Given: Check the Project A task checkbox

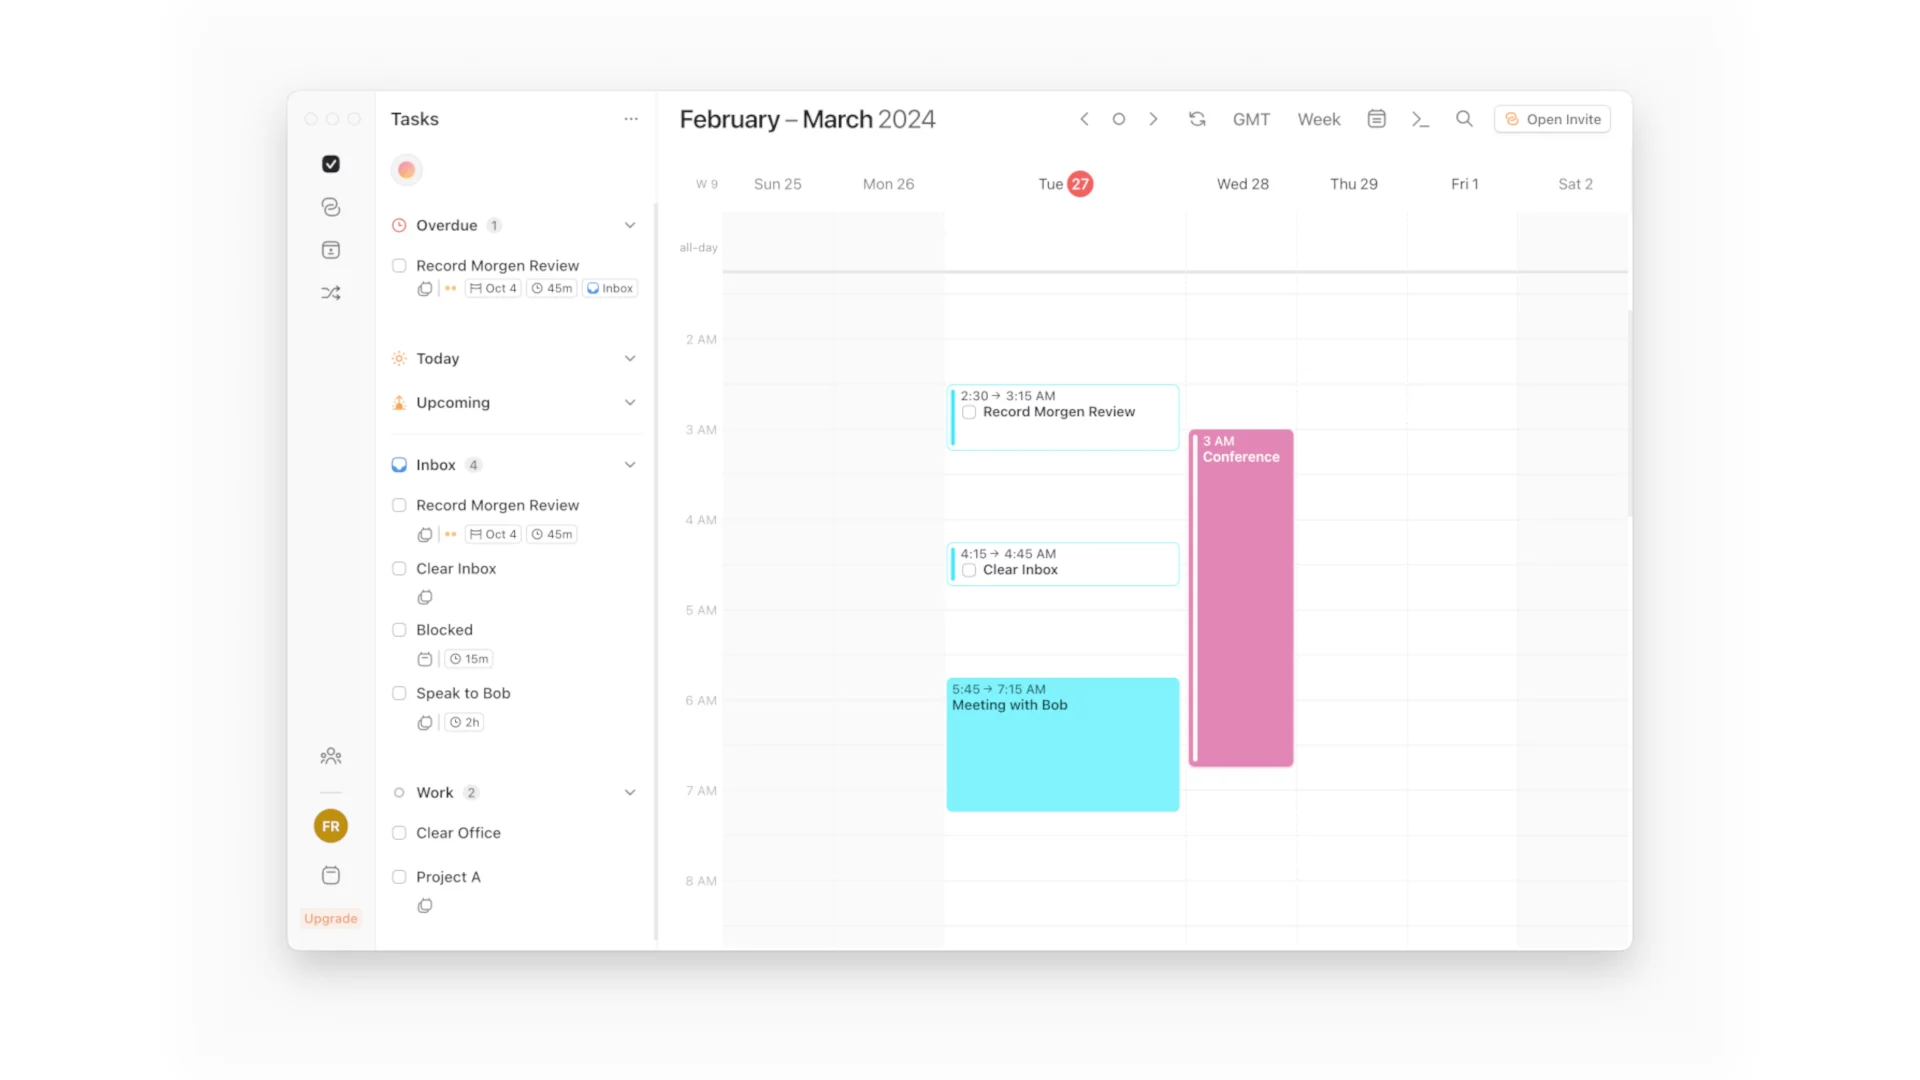Looking at the screenshot, I should (400, 876).
